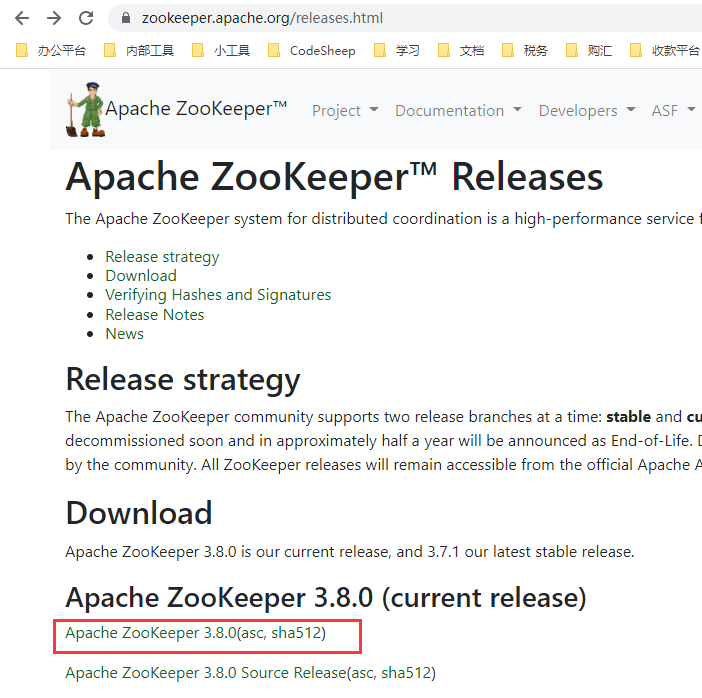Click the browser back arrow
The width and height of the screenshot is (702, 698).
[21, 18]
